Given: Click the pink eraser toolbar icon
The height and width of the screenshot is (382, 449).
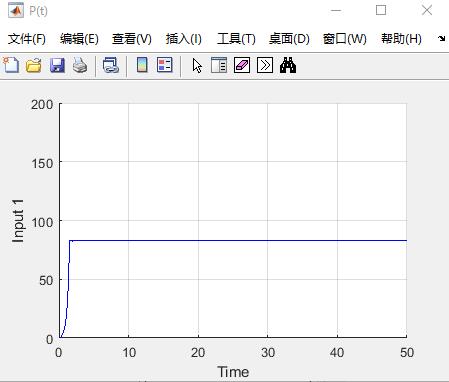Looking at the screenshot, I should (x=242, y=65).
